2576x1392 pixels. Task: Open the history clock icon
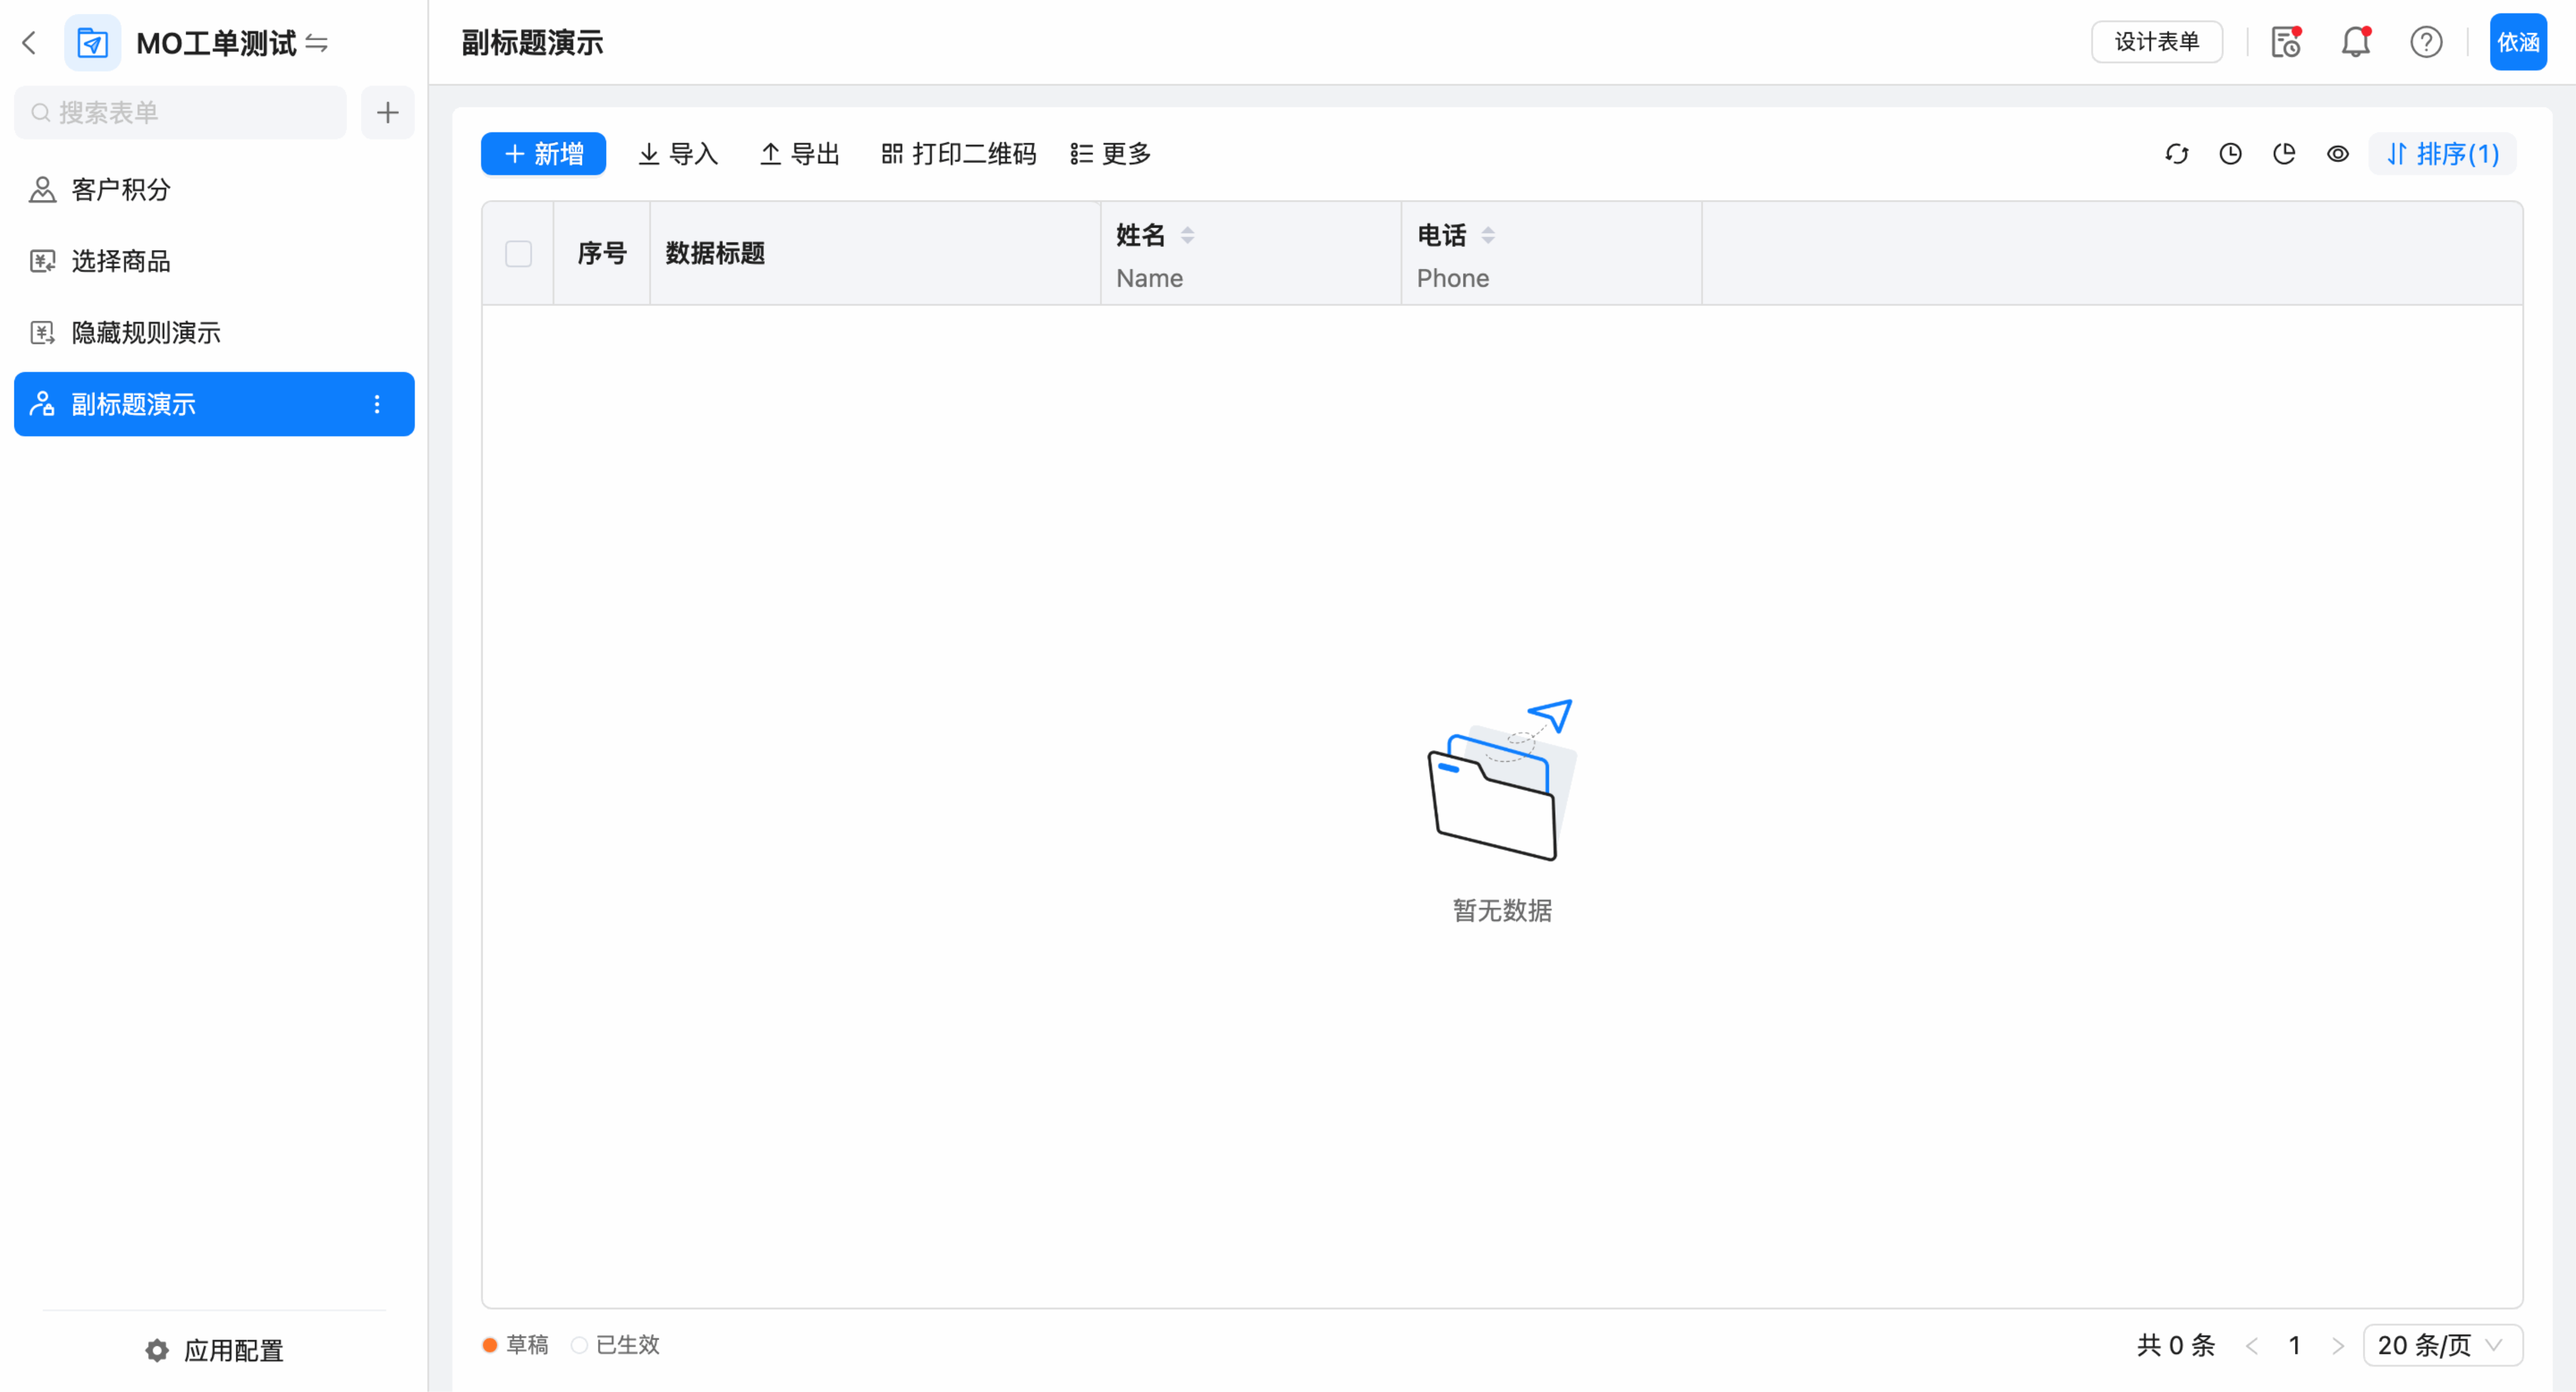click(2230, 154)
